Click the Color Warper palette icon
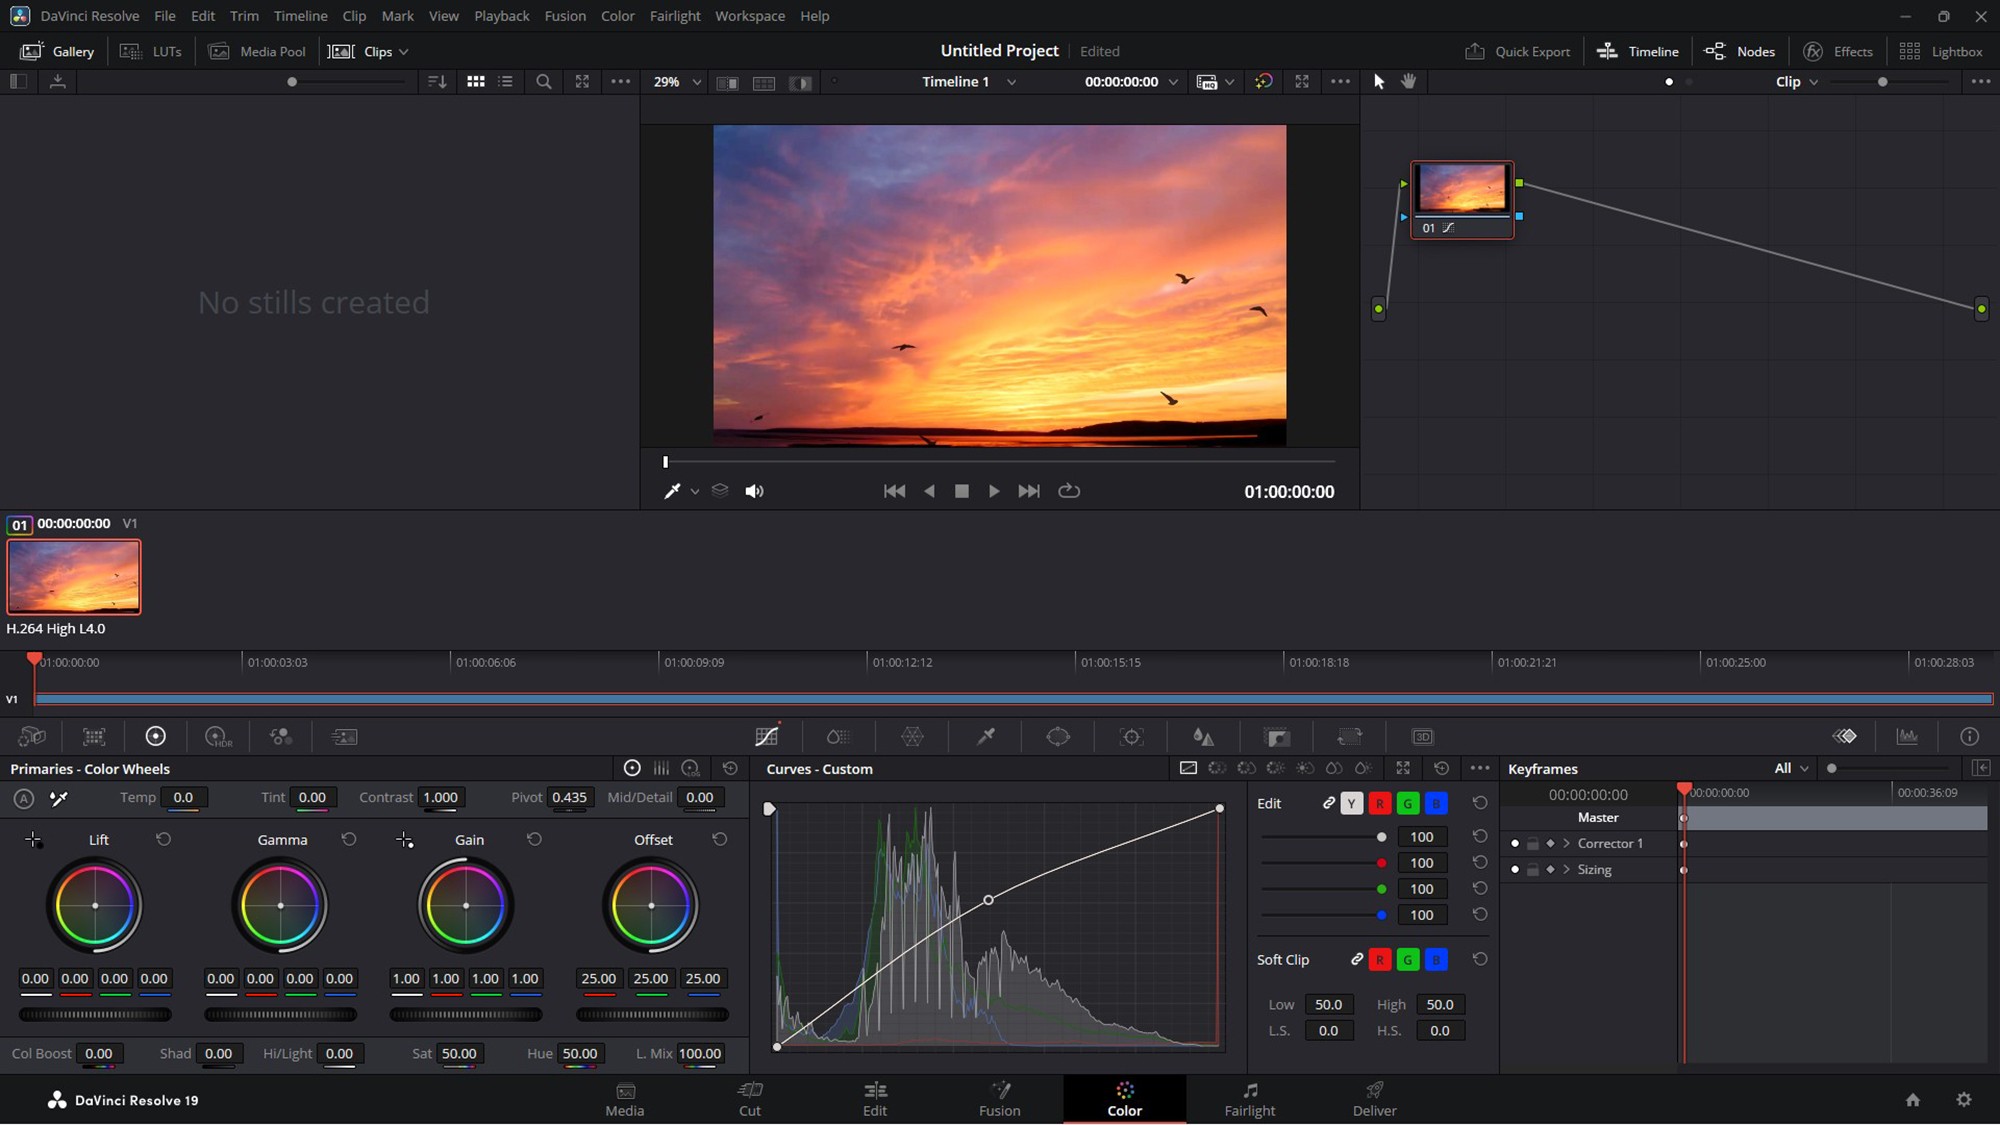 click(912, 737)
